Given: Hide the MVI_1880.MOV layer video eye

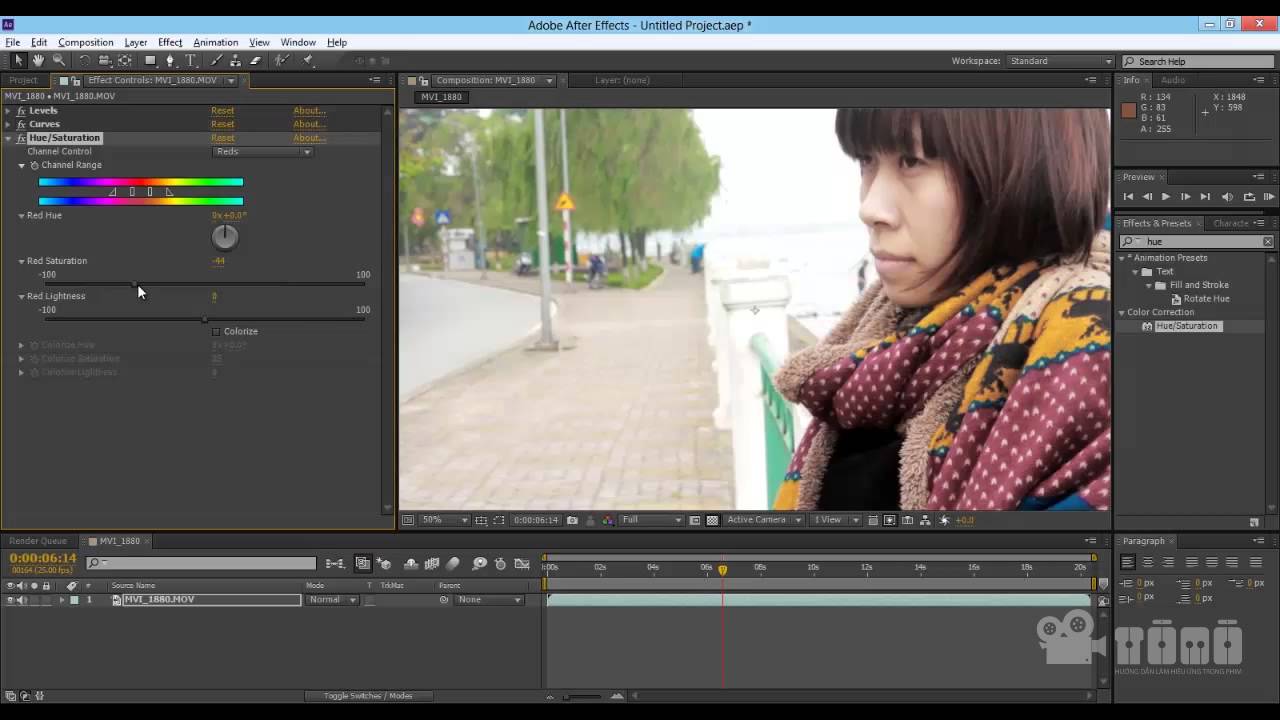Looking at the screenshot, I should tap(10, 600).
